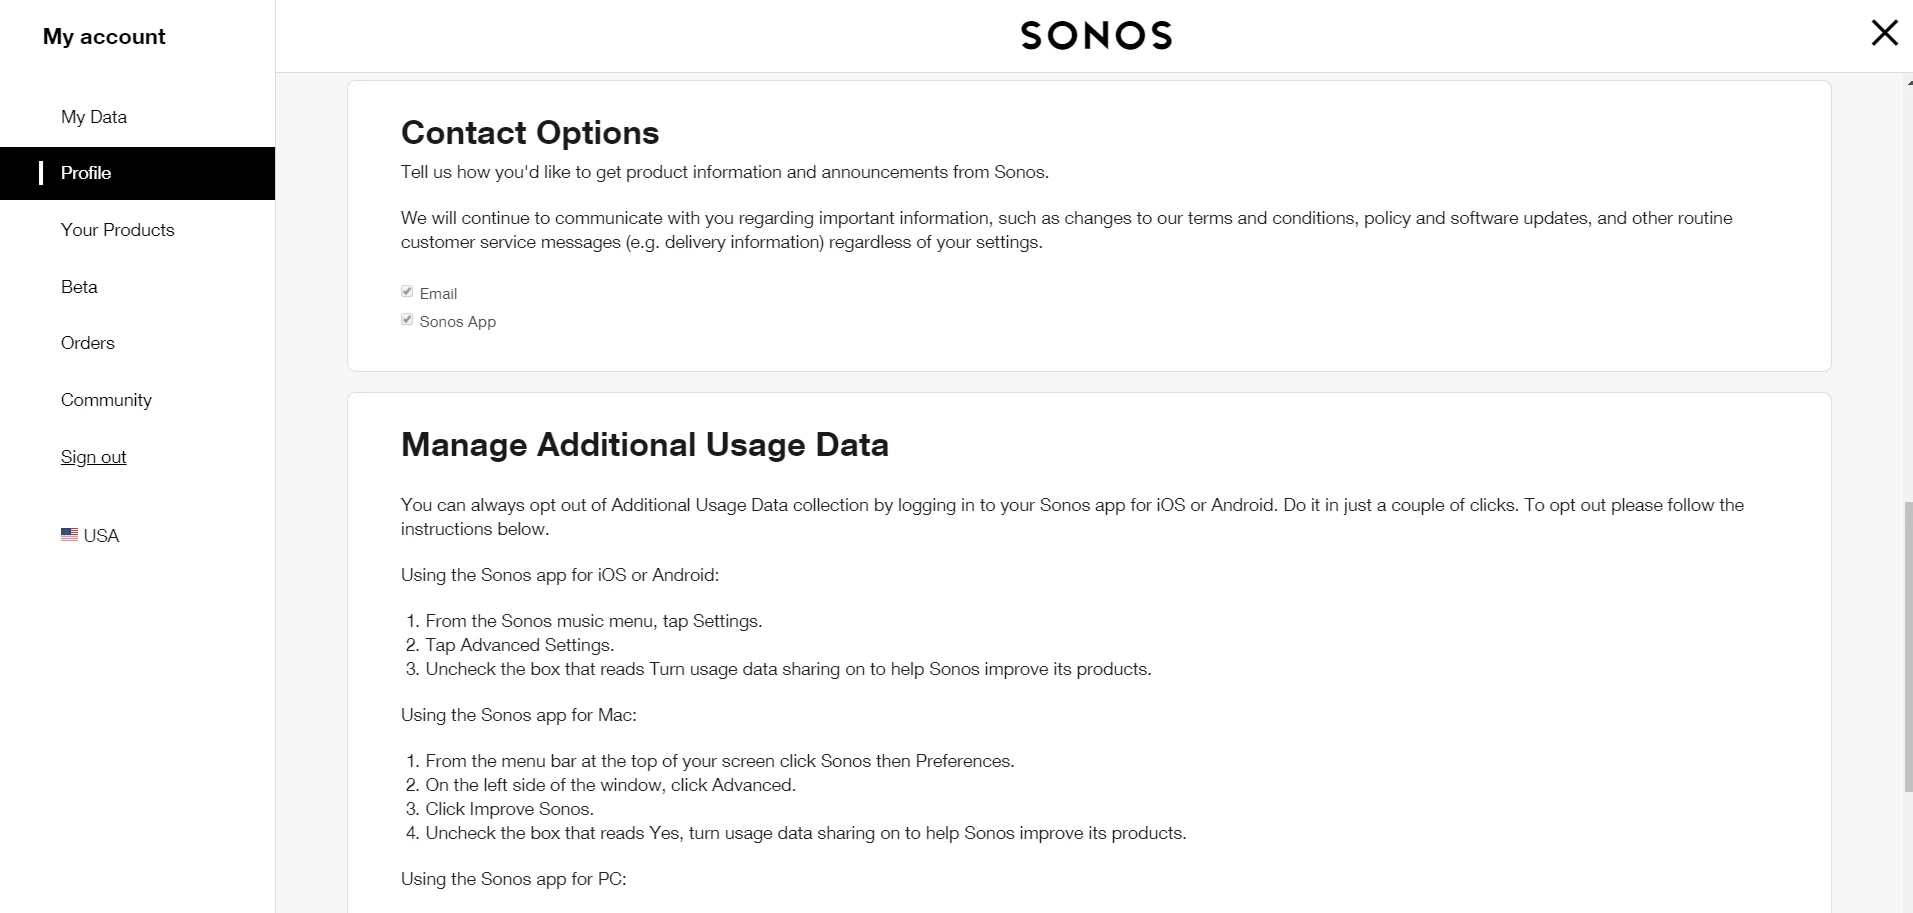
Task: Click the Contact Options heading
Action: pyautogui.click(x=529, y=133)
